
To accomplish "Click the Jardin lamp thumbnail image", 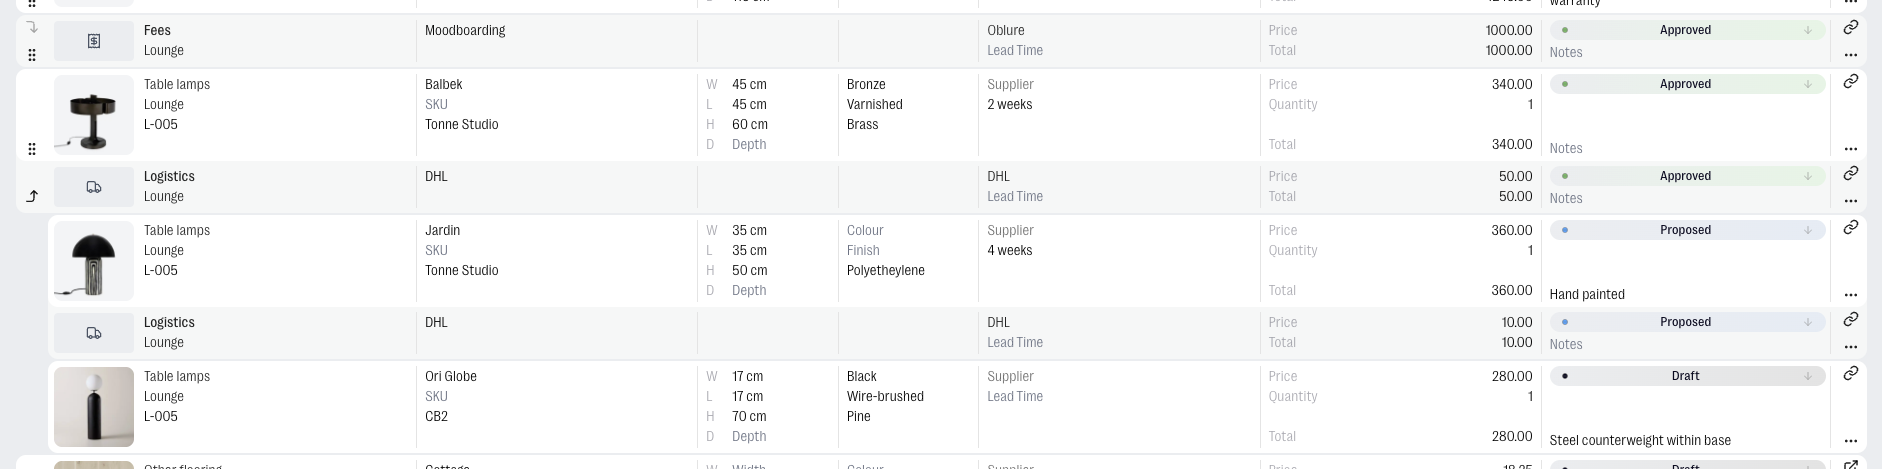I will [94, 261].
